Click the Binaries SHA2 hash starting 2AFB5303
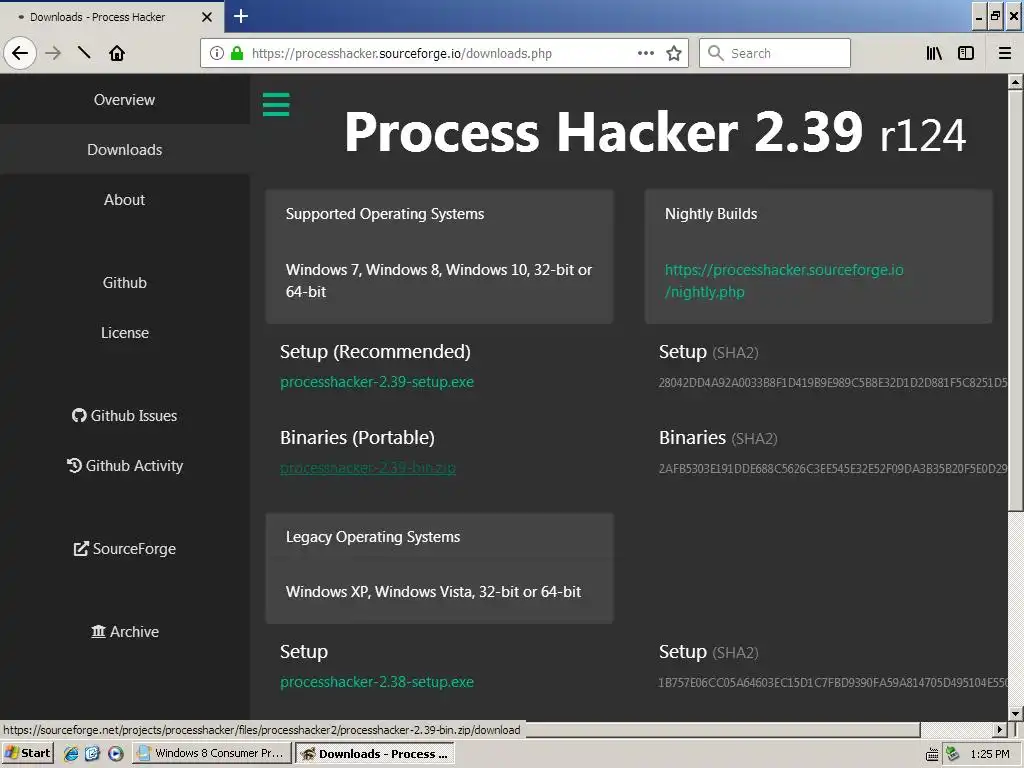1024x768 pixels. pyautogui.click(x=833, y=468)
